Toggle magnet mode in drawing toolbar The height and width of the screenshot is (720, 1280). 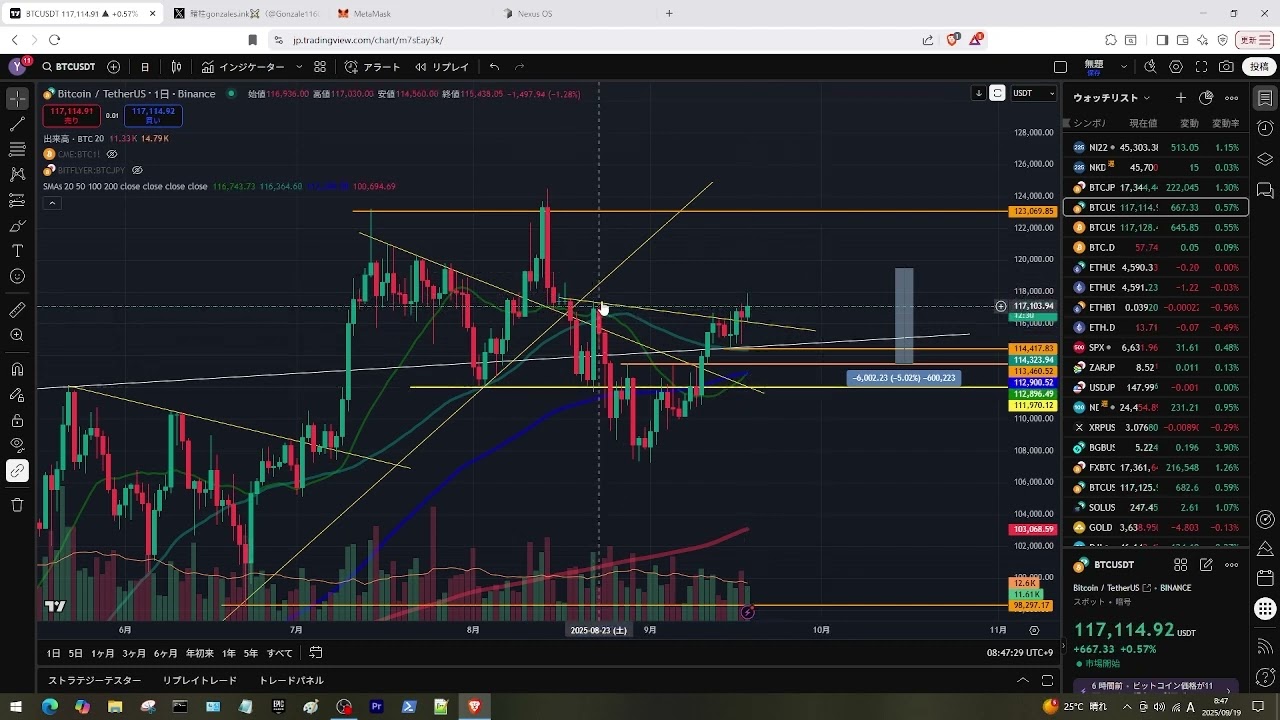17,369
